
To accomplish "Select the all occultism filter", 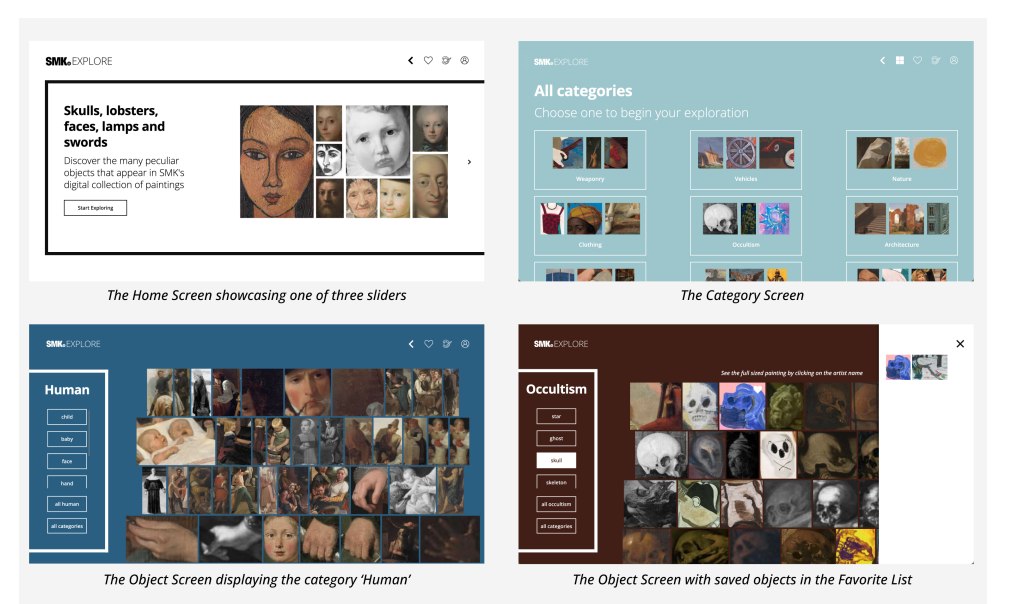I will click(556, 504).
